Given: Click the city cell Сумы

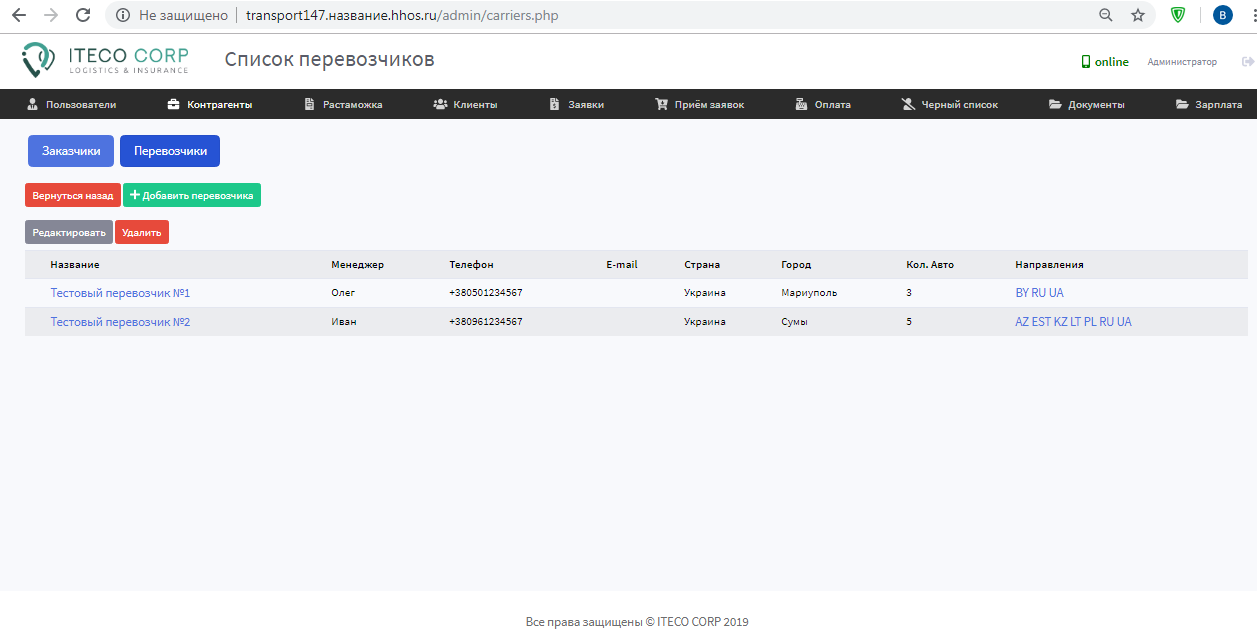Looking at the screenshot, I should point(794,322).
